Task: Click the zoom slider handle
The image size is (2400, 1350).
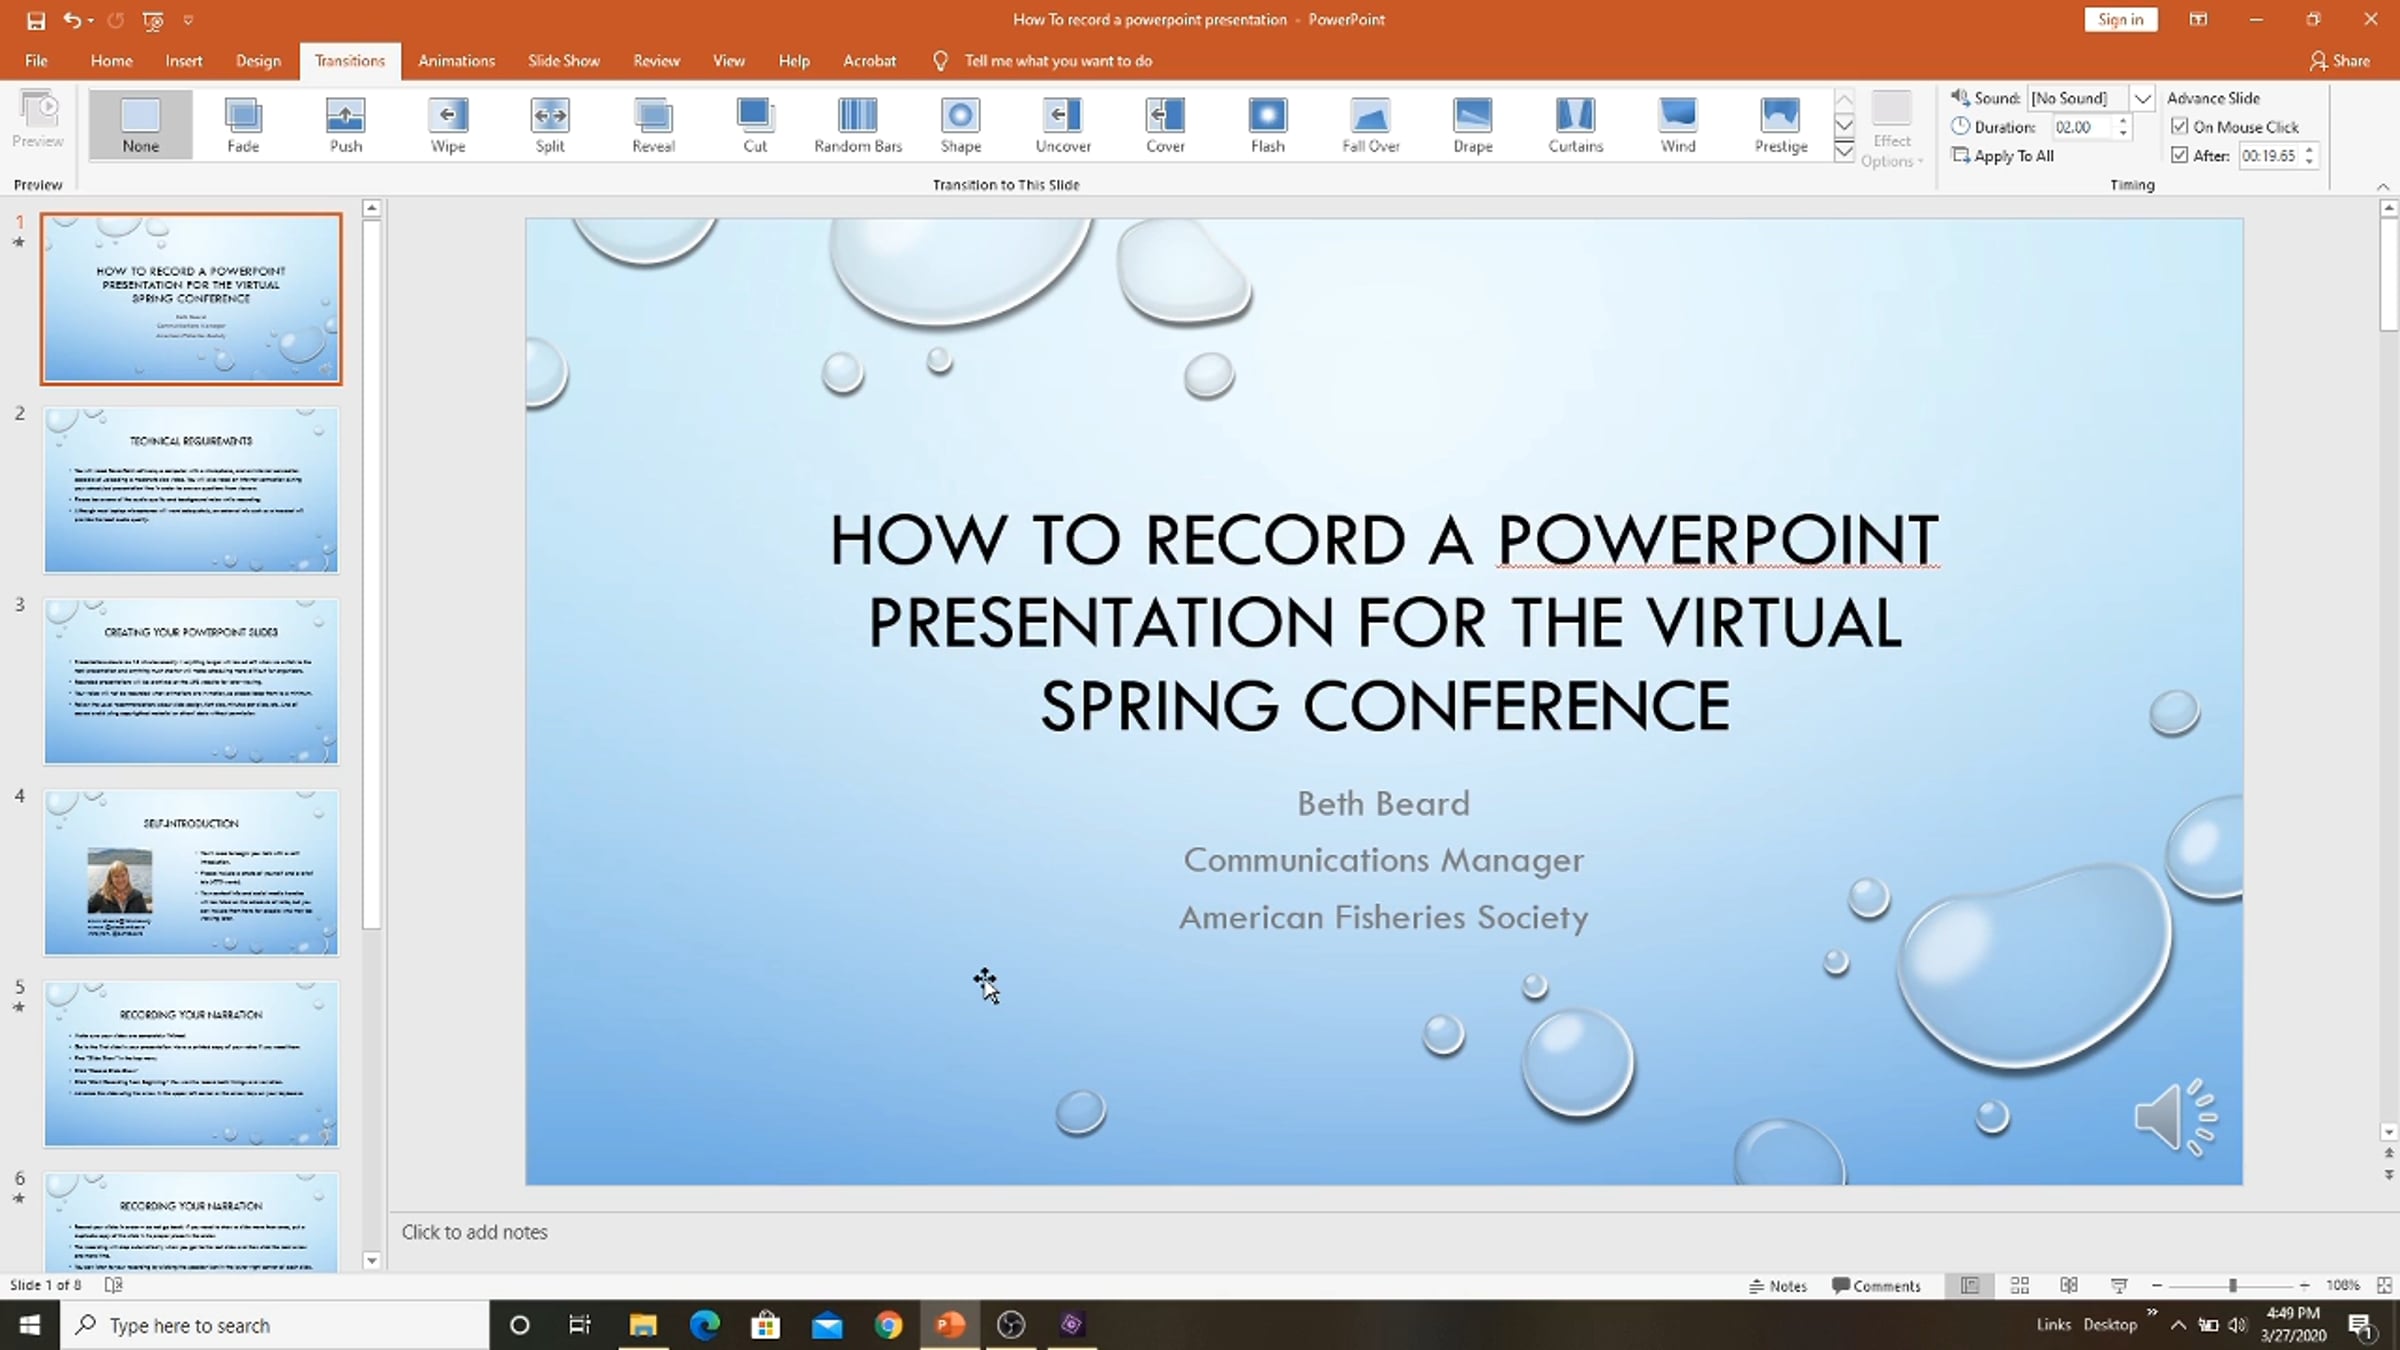Action: 2232,1285
